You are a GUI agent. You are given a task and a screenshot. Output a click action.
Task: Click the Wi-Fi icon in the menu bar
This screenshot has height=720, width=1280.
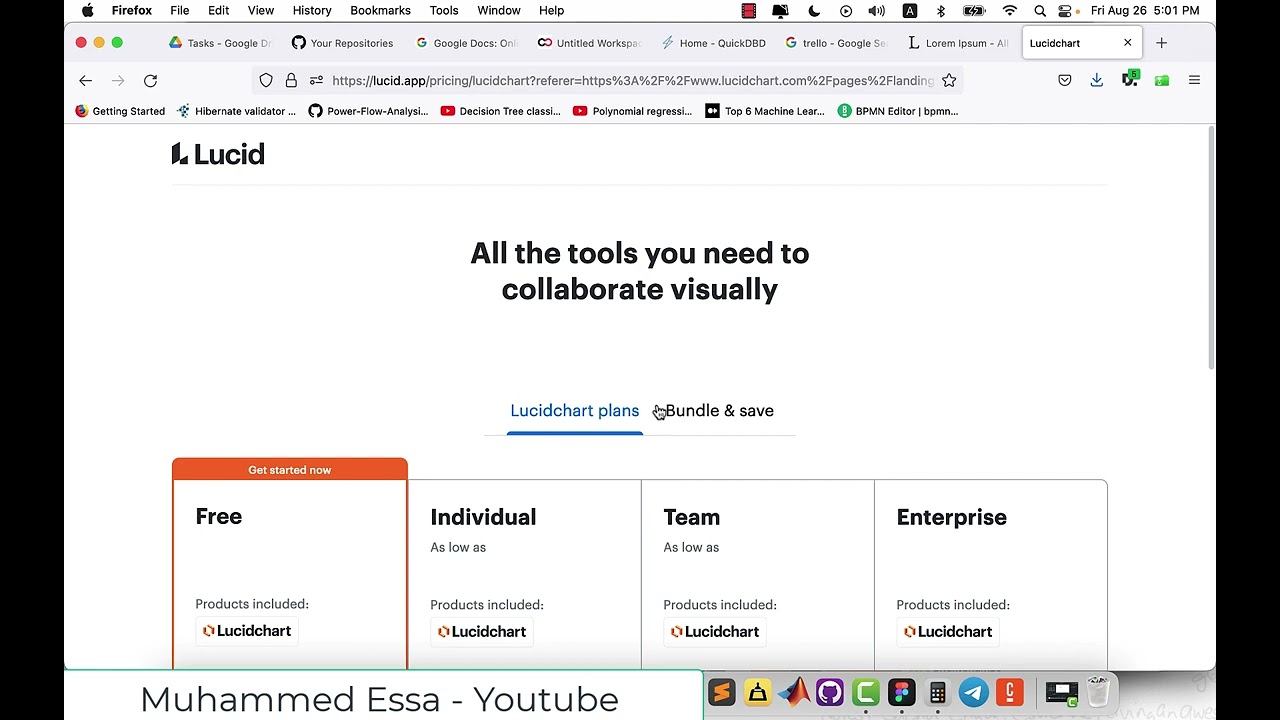pos(1010,10)
